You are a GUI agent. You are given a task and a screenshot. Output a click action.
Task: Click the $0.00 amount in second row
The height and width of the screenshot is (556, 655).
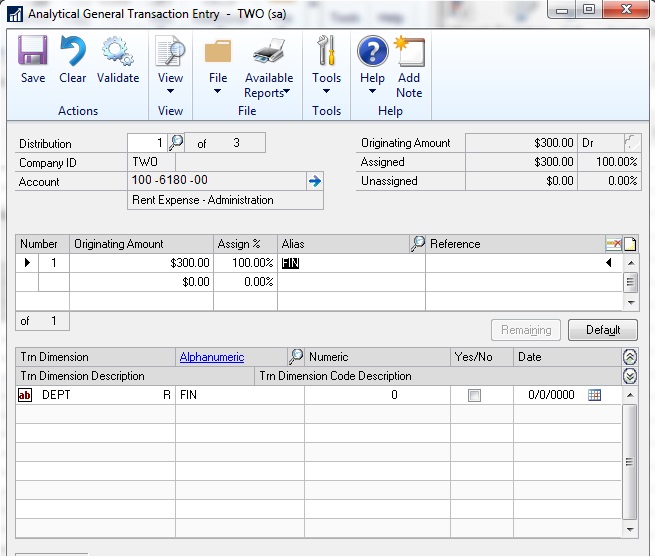click(142, 282)
